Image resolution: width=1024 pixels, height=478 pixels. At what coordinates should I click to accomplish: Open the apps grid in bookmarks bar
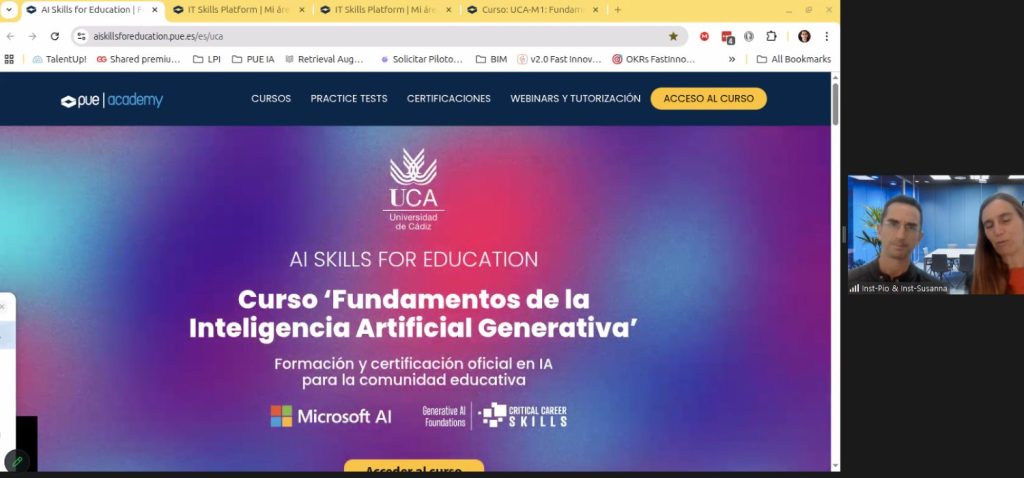coord(10,59)
